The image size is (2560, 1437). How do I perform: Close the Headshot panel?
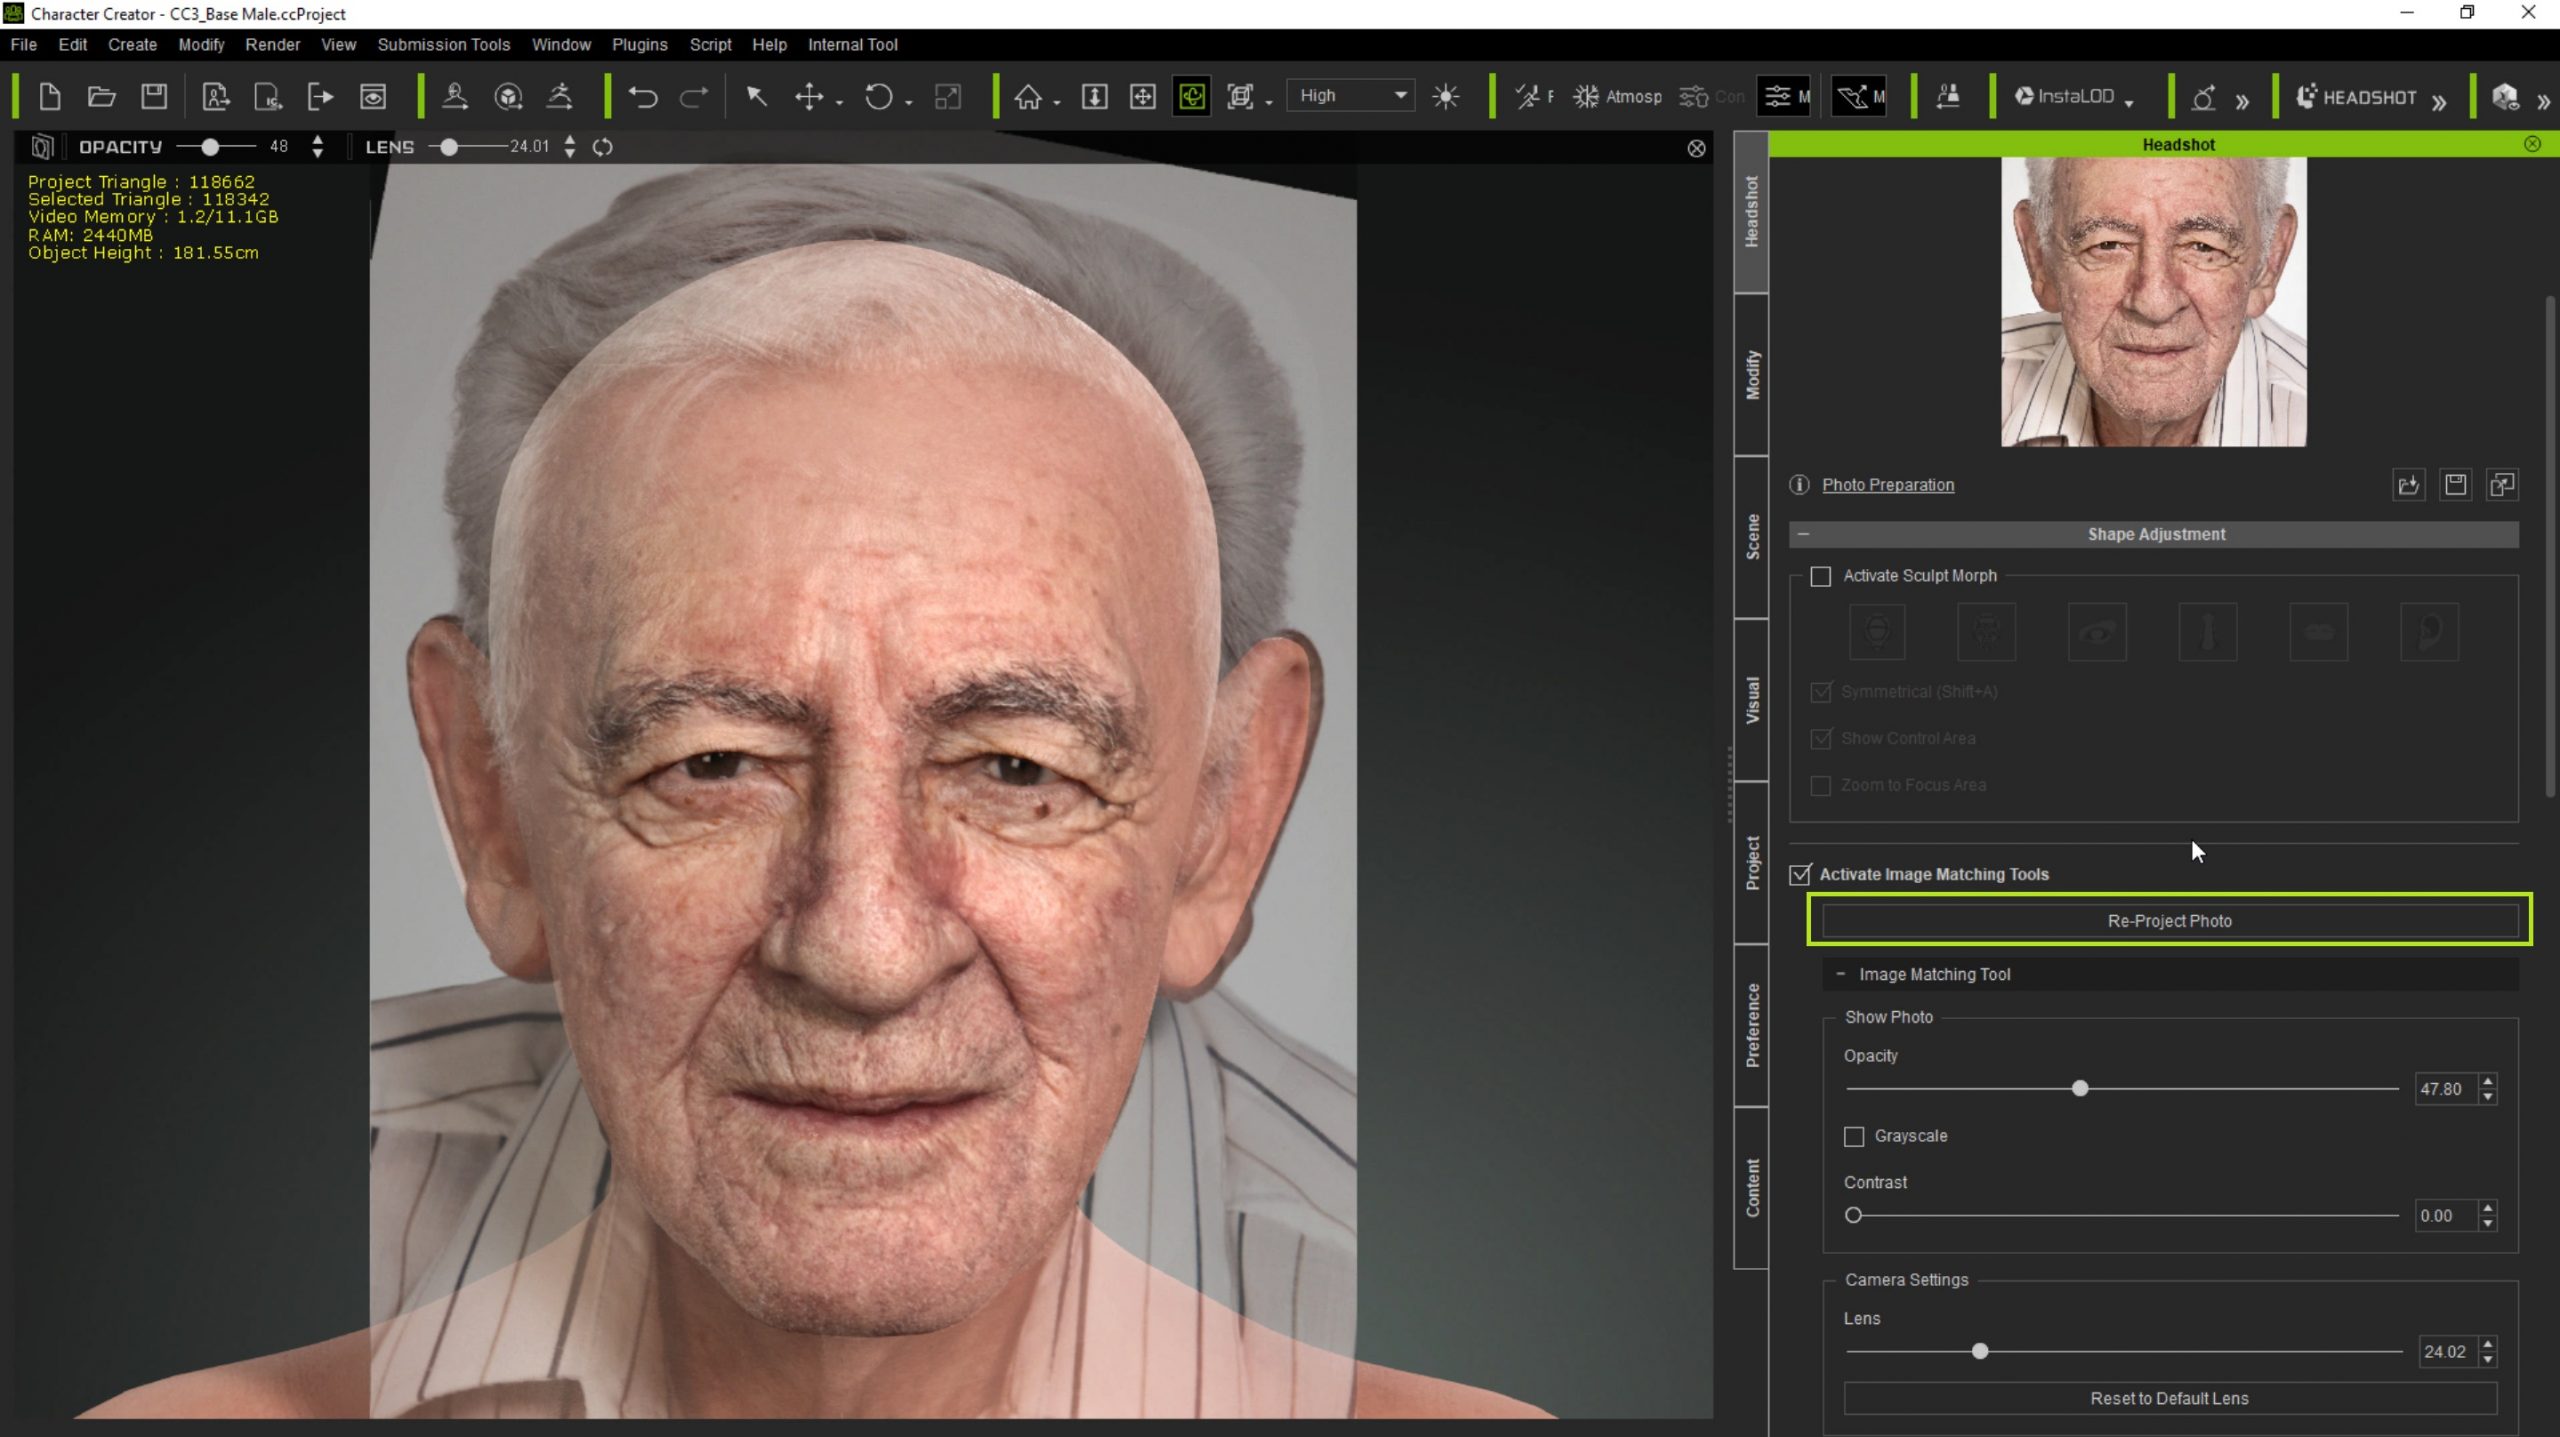[x=2532, y=144]
